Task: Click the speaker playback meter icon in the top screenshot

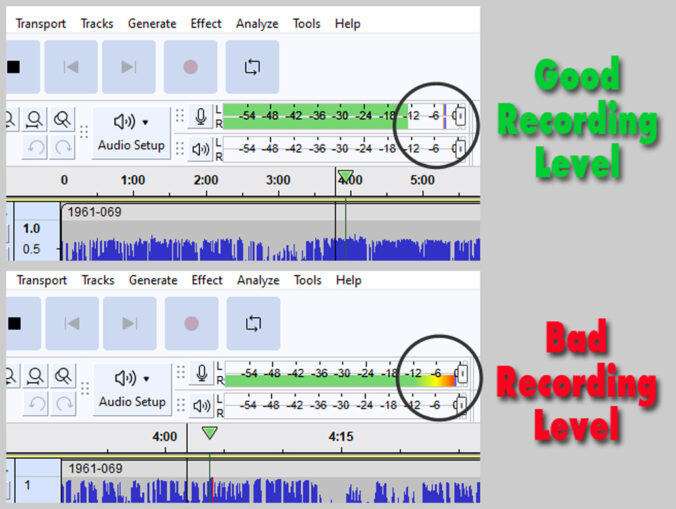Action: click(200, 149)
